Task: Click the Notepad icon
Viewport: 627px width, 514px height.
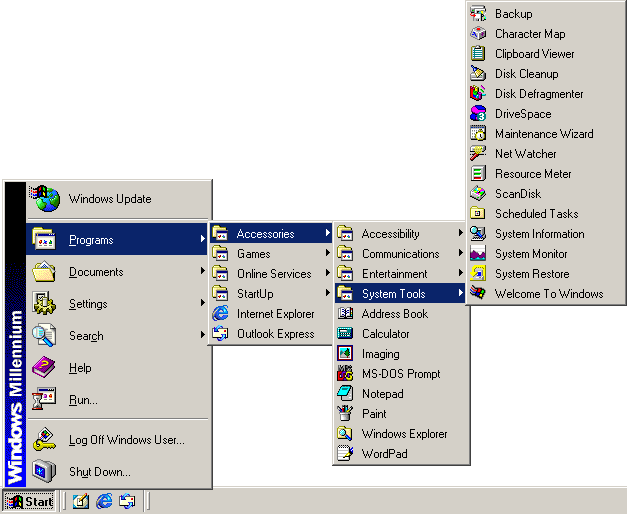Action: (345, 394)
